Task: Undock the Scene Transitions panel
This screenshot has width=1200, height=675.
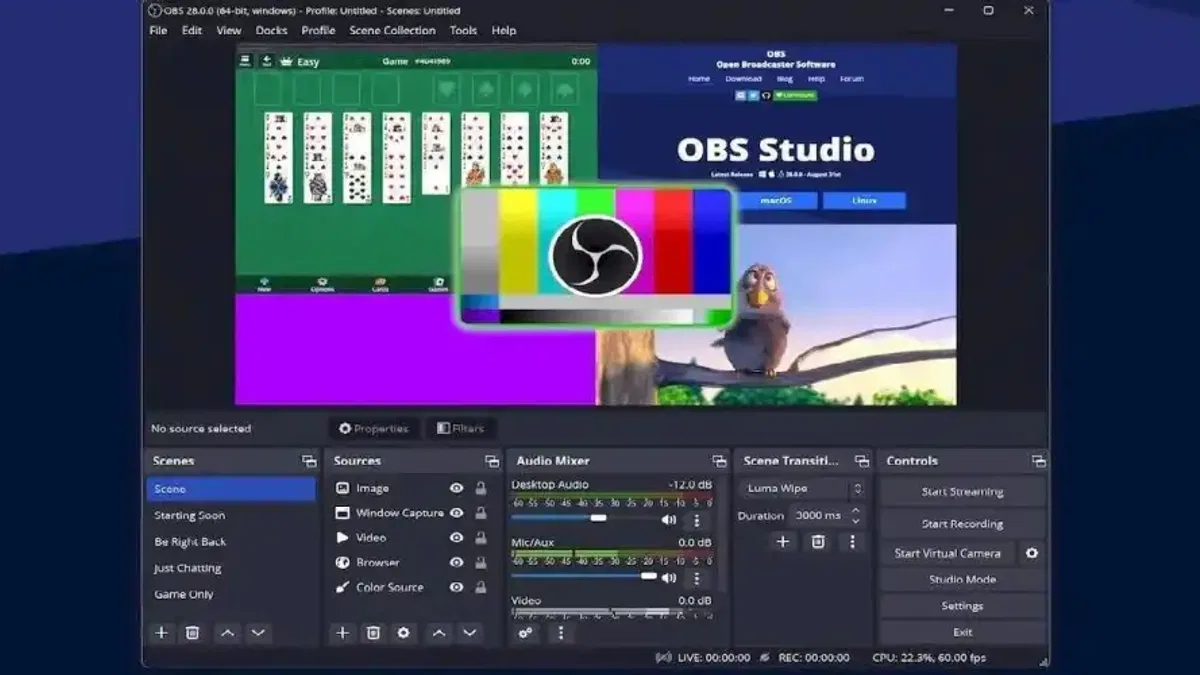Action: click(862, 461)
